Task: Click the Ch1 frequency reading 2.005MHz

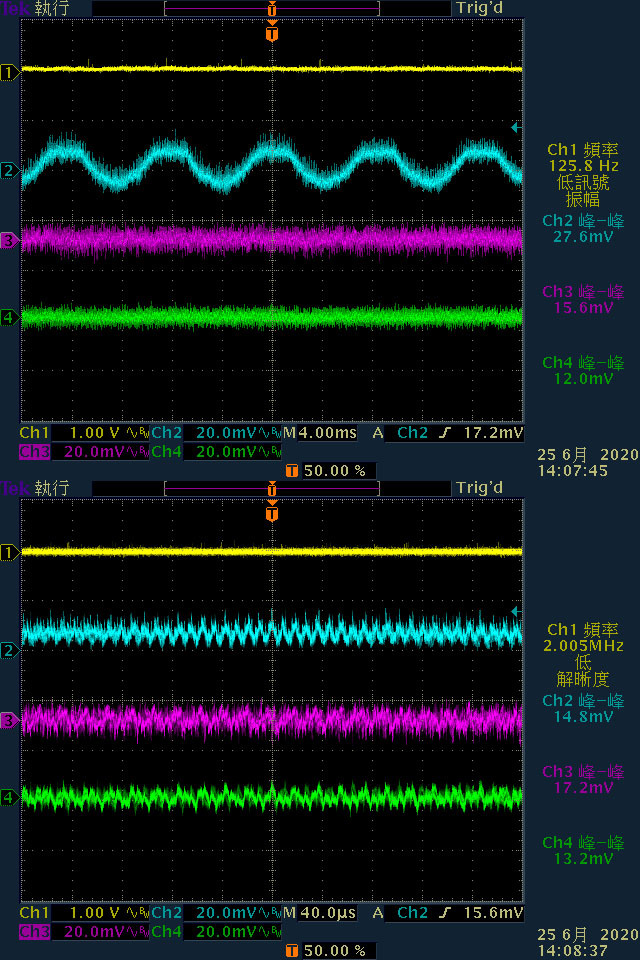Action: [584, 646]
